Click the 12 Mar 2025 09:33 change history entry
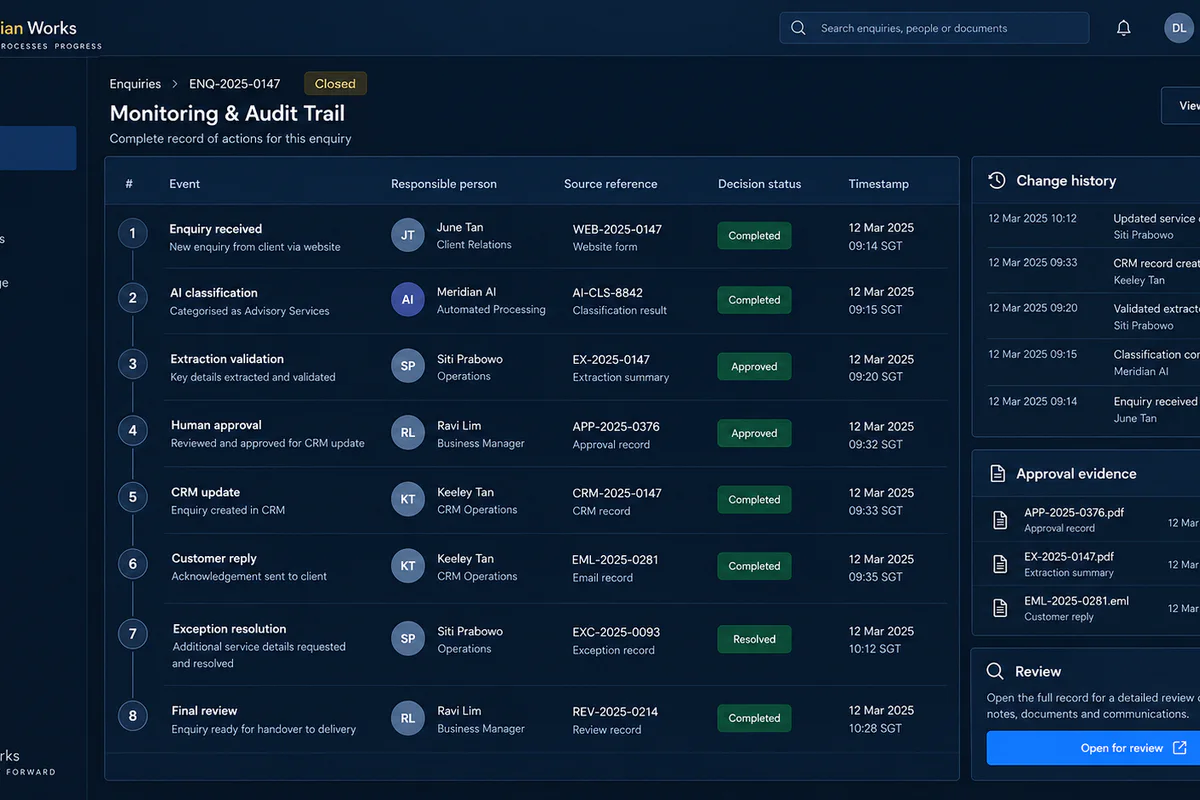The image size is (1200, 800). [1094, 271]
